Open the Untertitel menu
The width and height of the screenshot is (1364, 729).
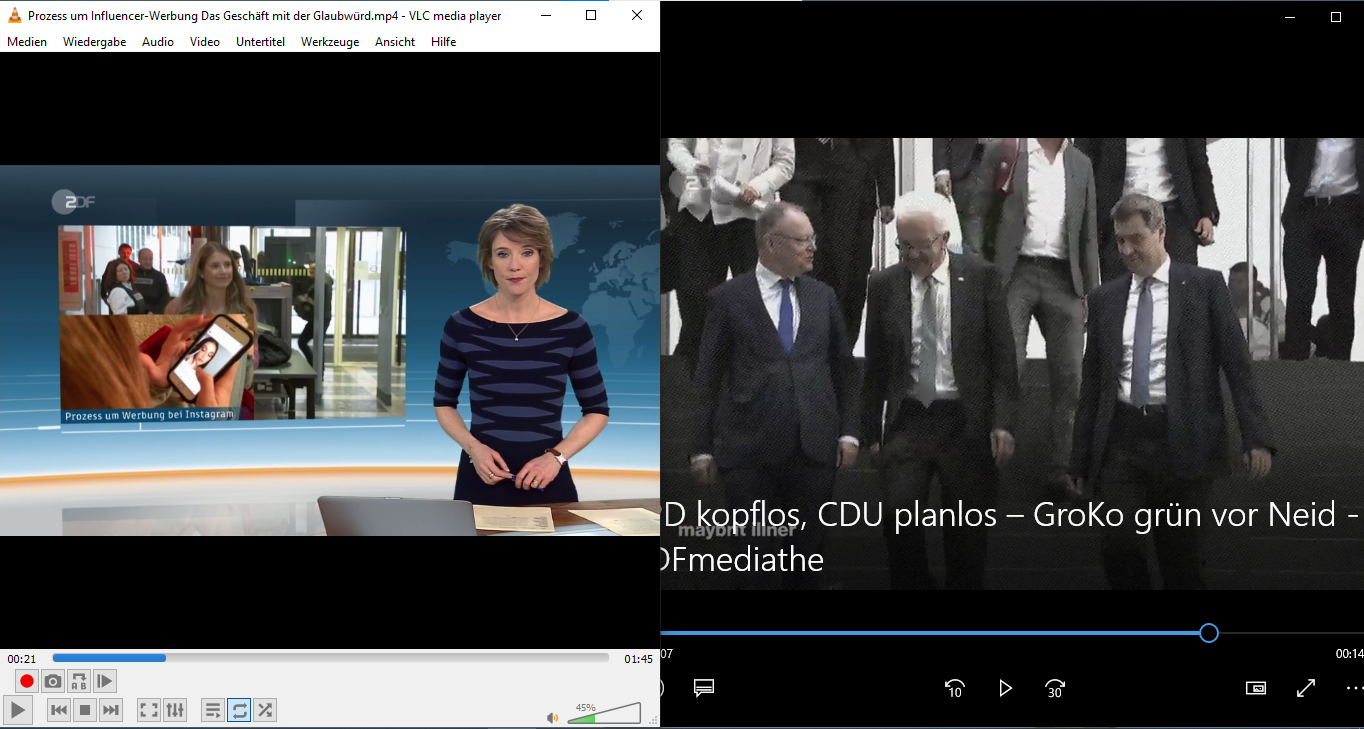[260, 42]
